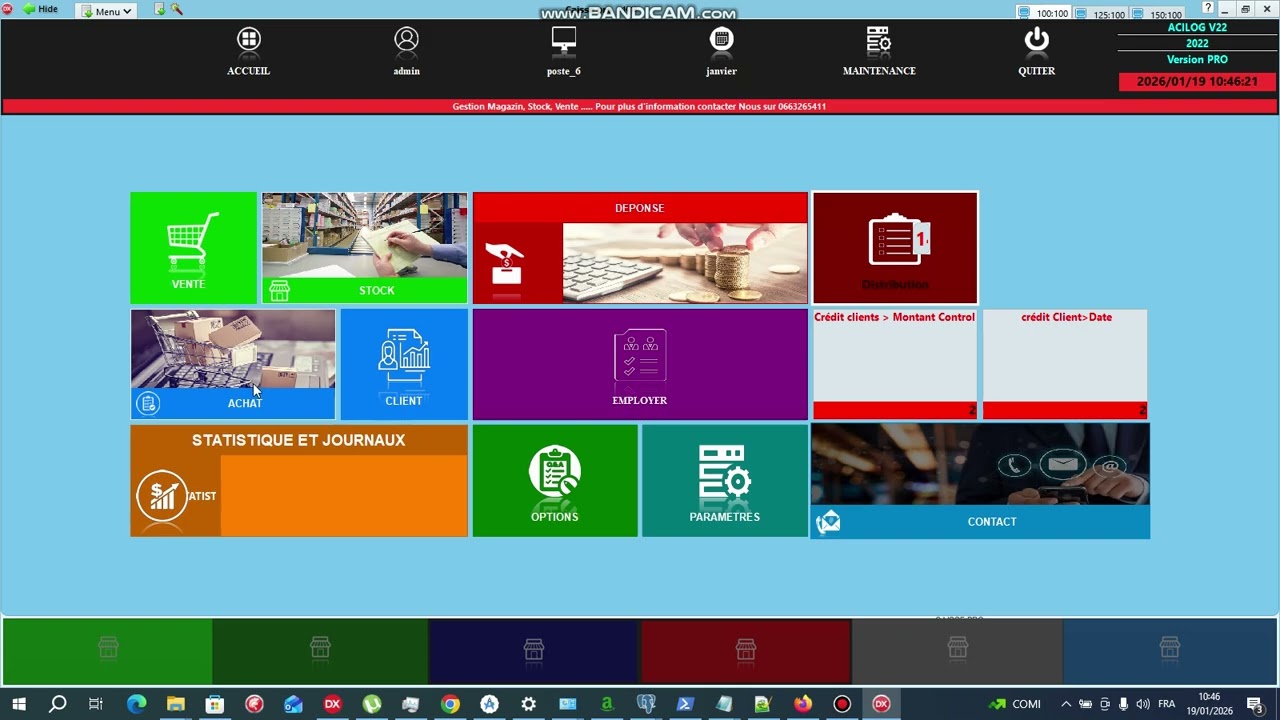Set window scale to 125:100
This screenshot has height=720, width=1280.
point(1099,13)
